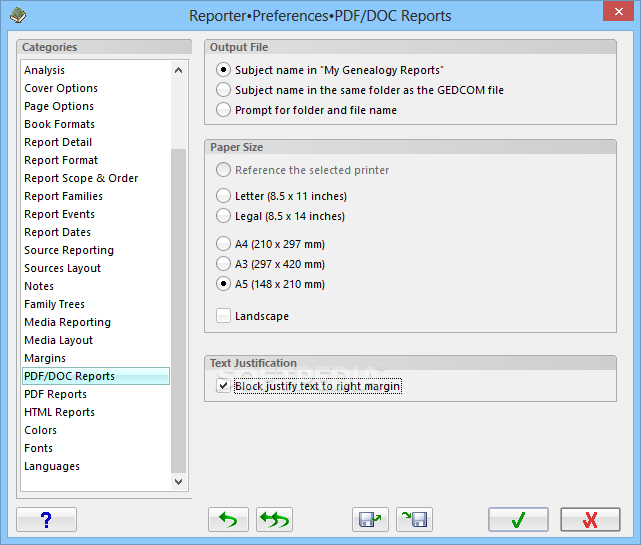The width and height of the screenshot is (641, 545).
Task: Select the Notes category
Action: 96,286
